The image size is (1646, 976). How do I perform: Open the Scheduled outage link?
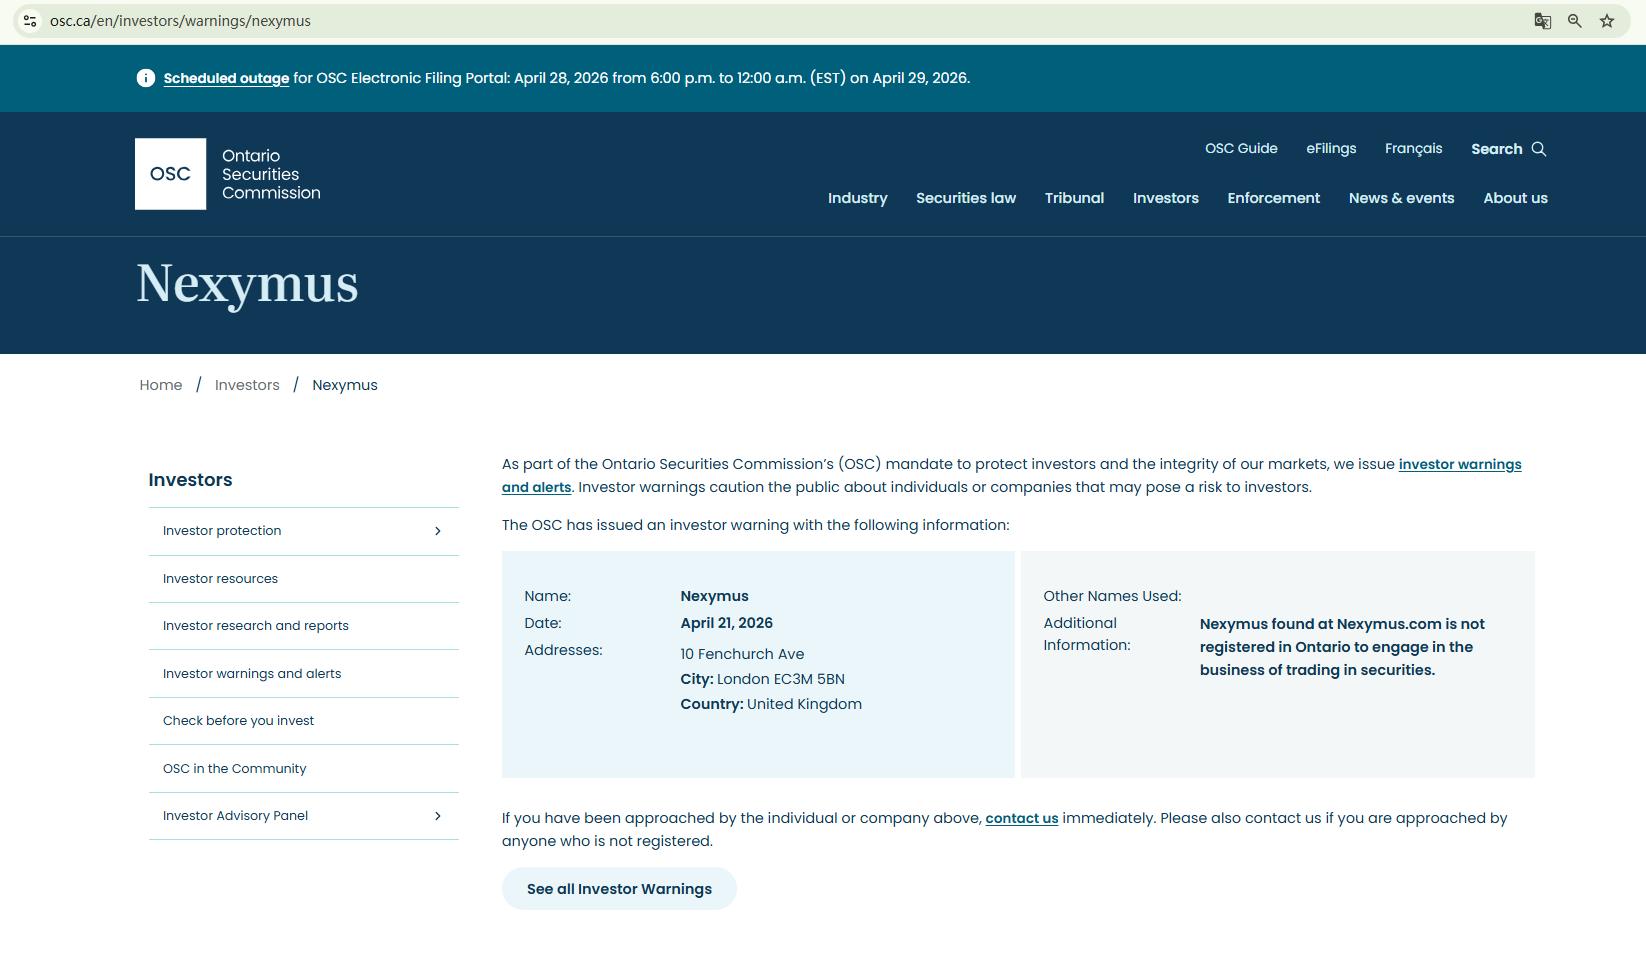coord(226,78)
